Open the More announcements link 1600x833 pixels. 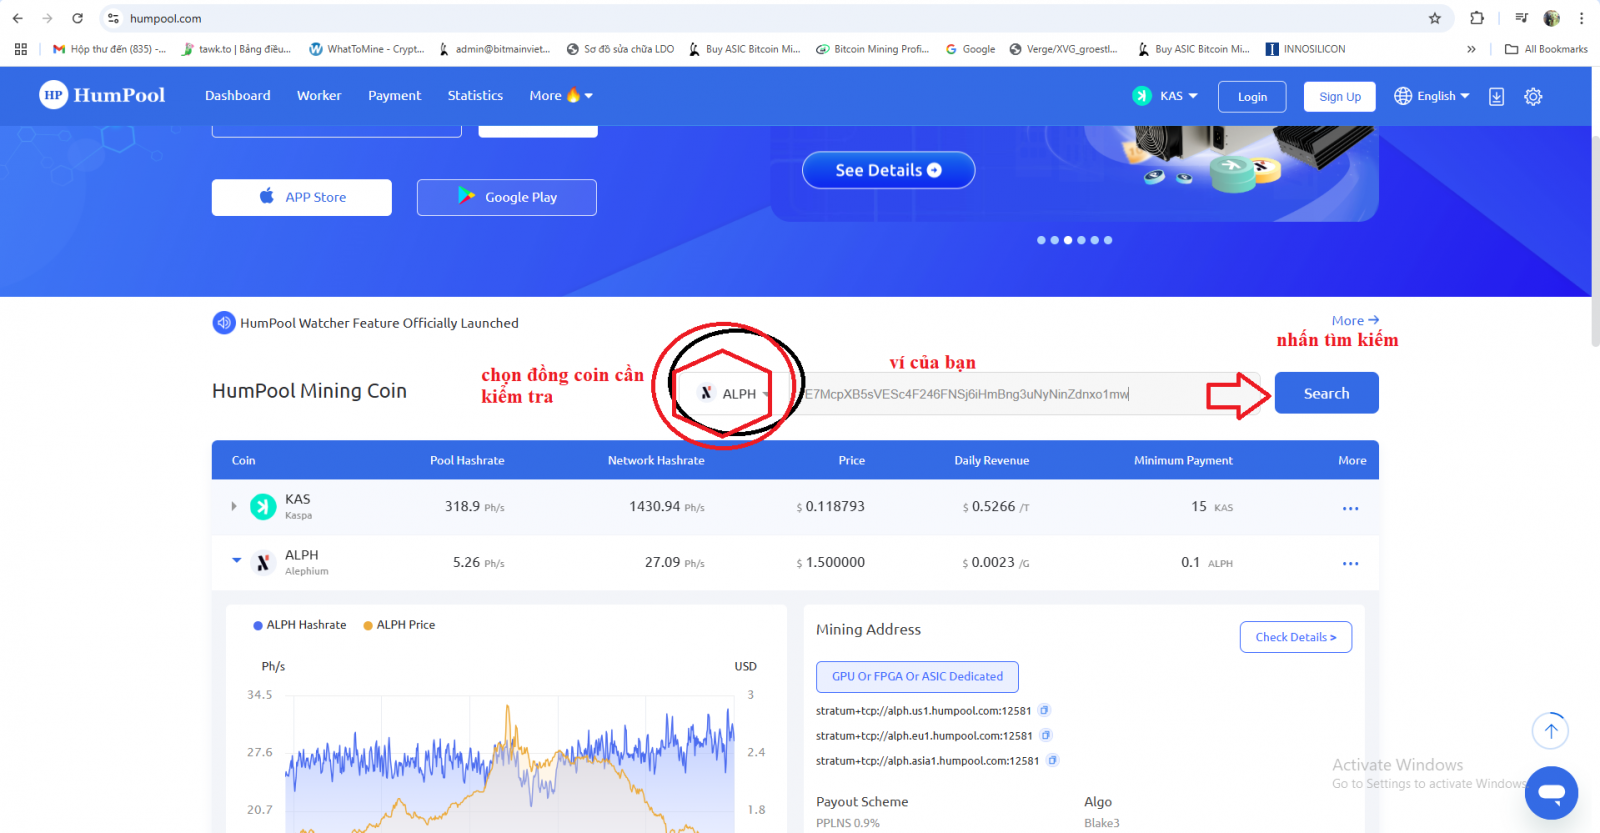[1355, 321]
